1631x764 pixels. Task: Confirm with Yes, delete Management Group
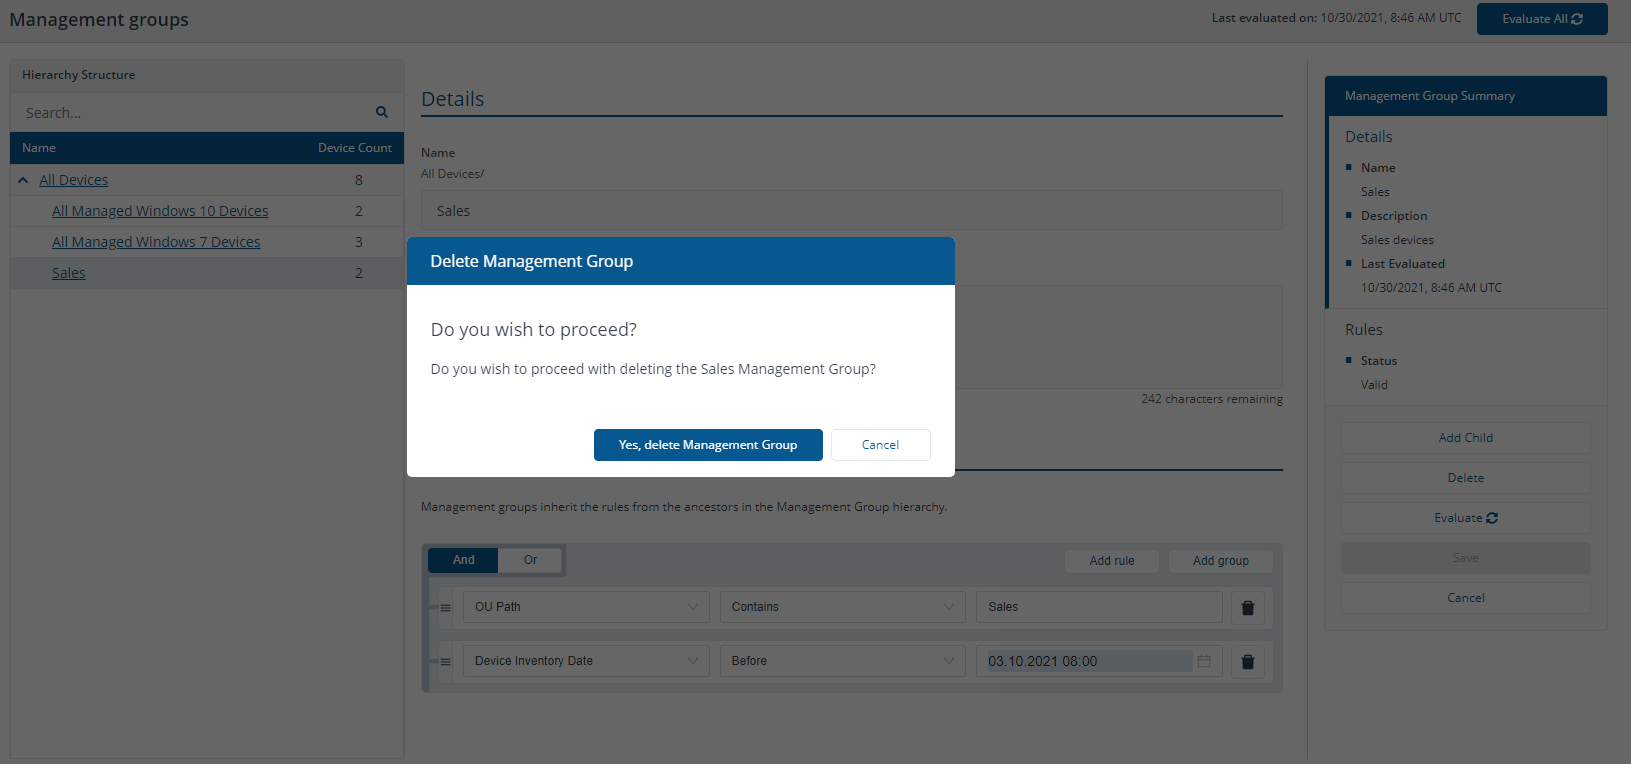(708, 445)
